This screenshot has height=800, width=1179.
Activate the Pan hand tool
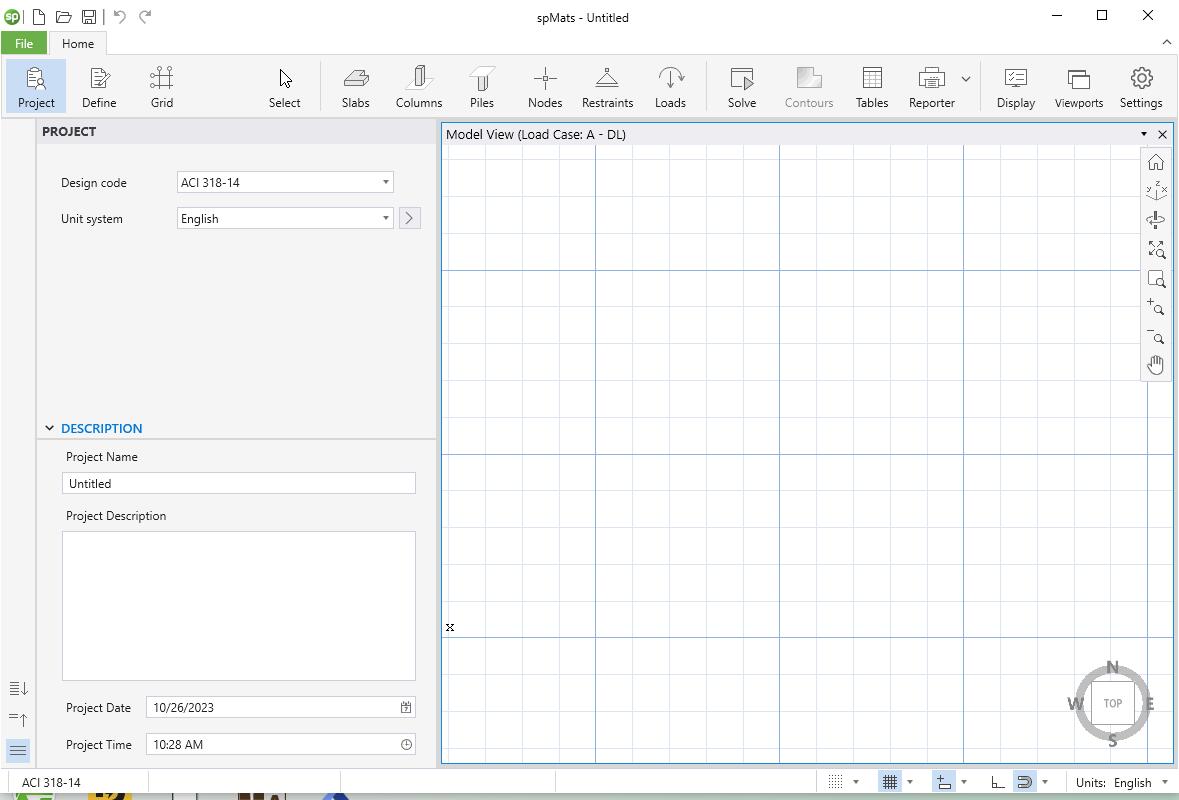pos(1156,365)
